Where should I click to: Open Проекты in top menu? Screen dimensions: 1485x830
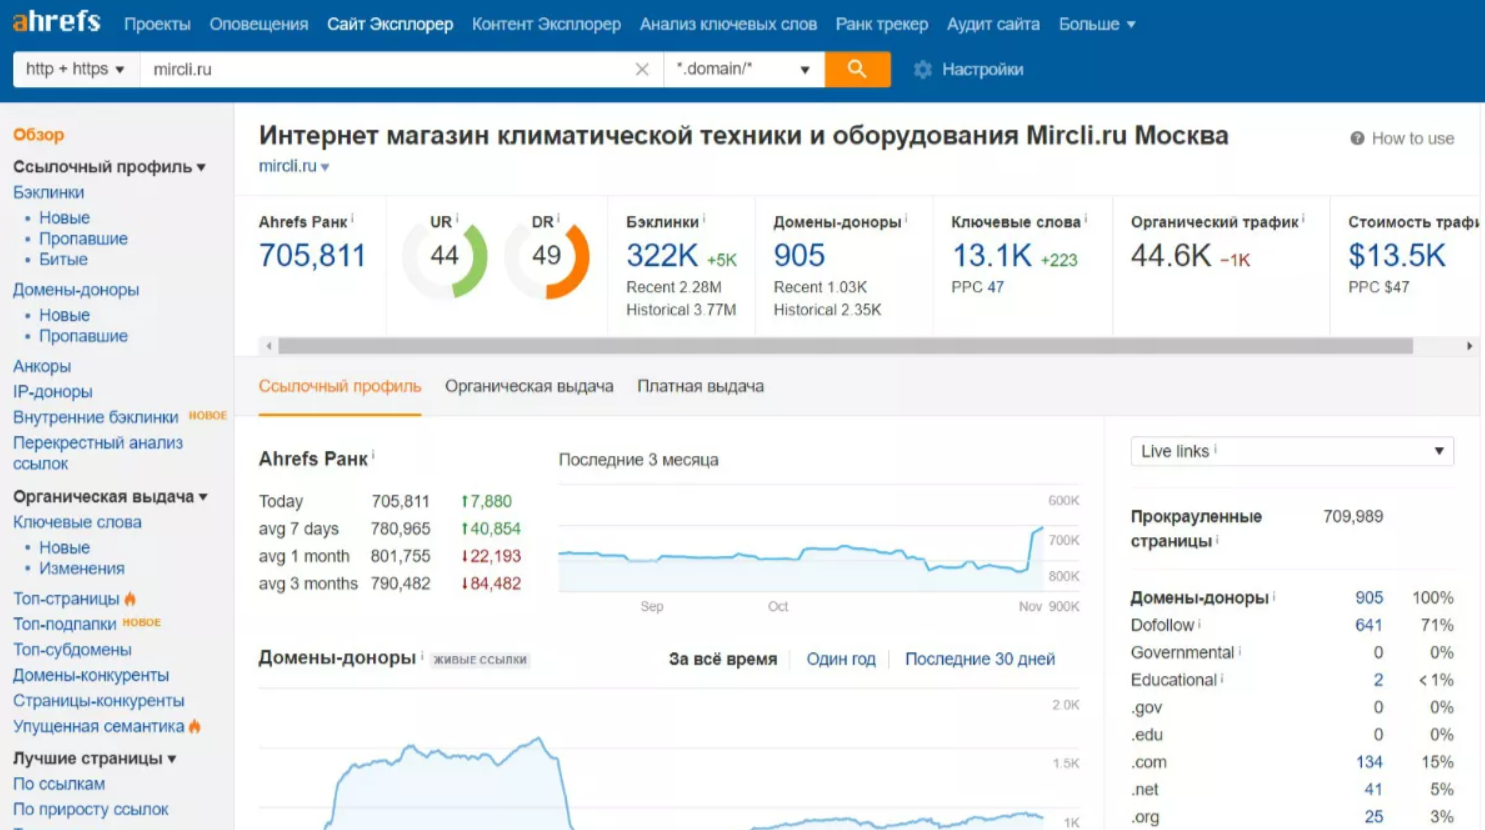(157, 24)
